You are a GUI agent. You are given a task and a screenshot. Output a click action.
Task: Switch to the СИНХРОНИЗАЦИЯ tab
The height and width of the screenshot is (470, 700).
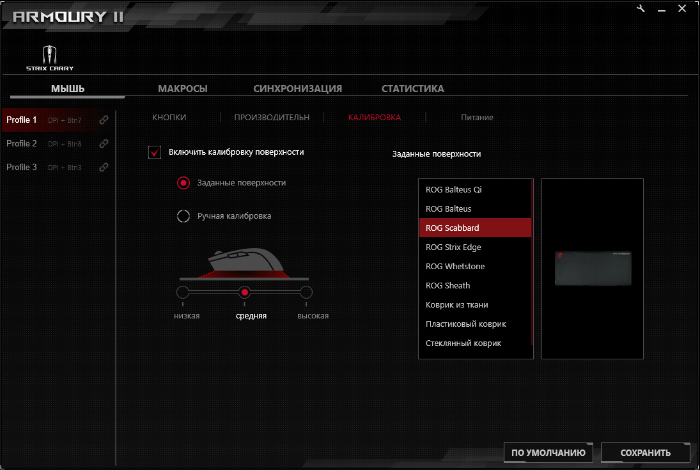point(298,88)
